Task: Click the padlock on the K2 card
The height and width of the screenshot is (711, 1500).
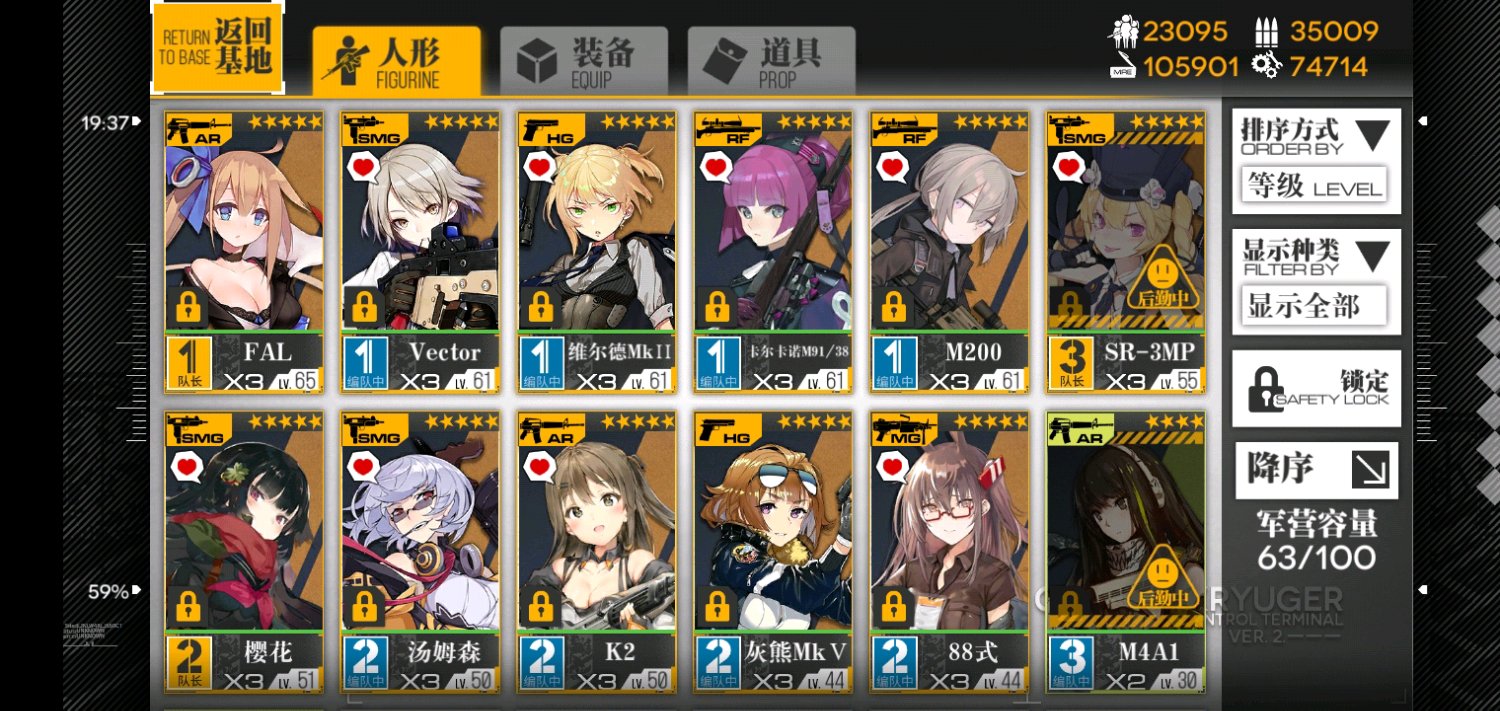Action: tap(541, 606)
